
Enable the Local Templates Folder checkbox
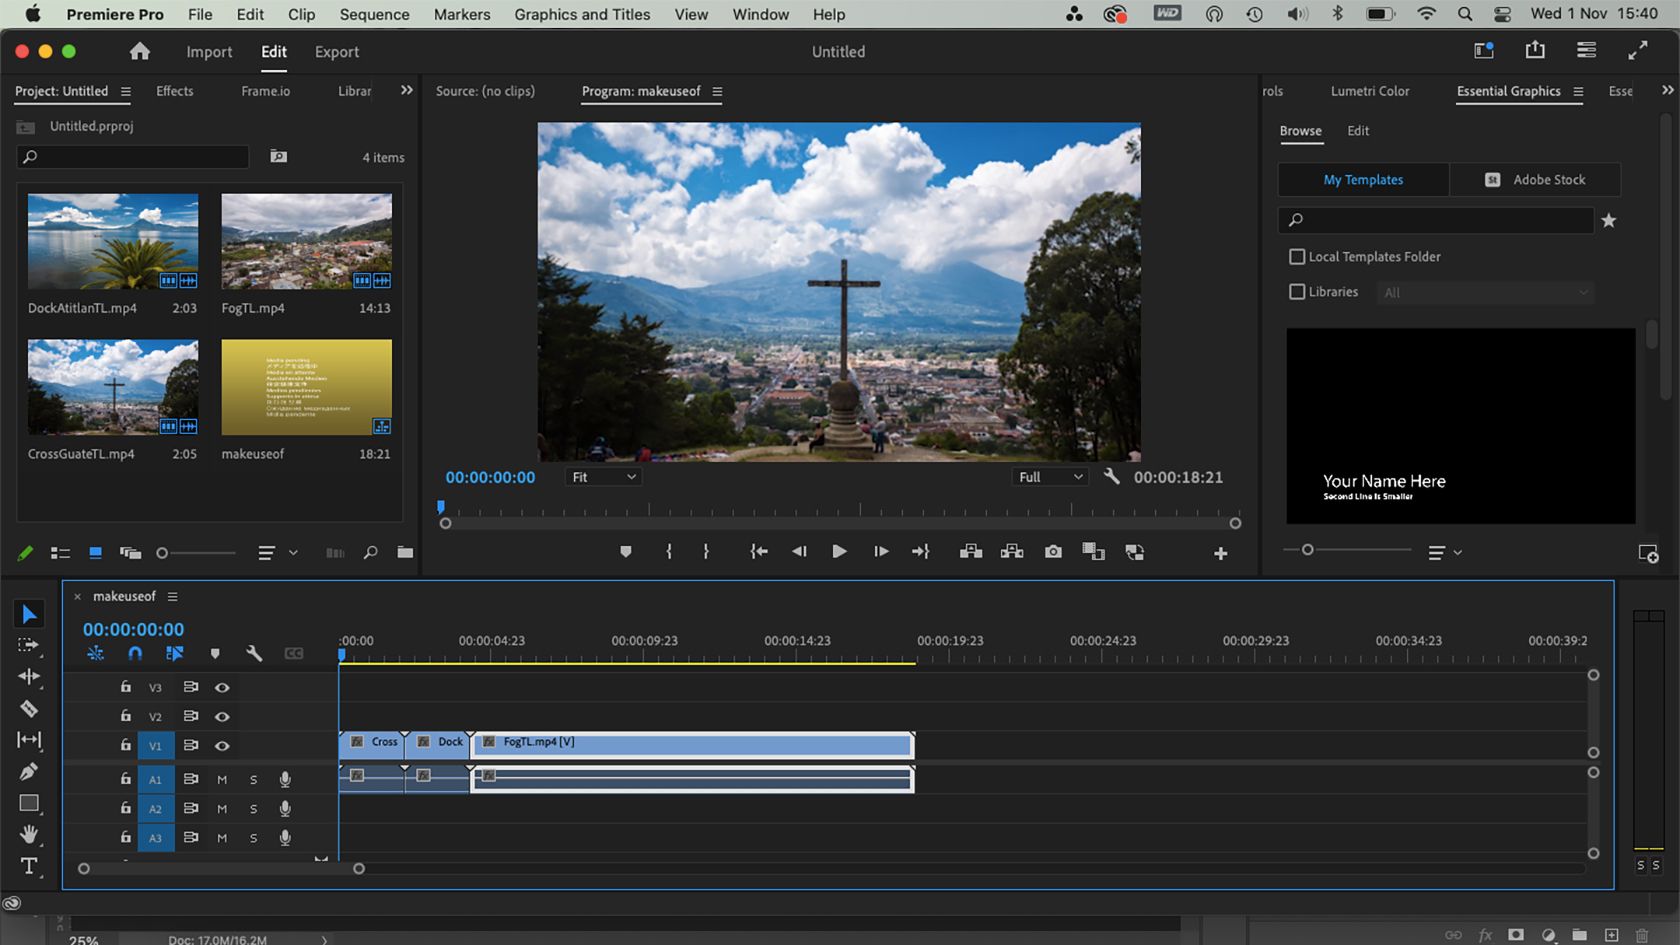[1296, 256]
